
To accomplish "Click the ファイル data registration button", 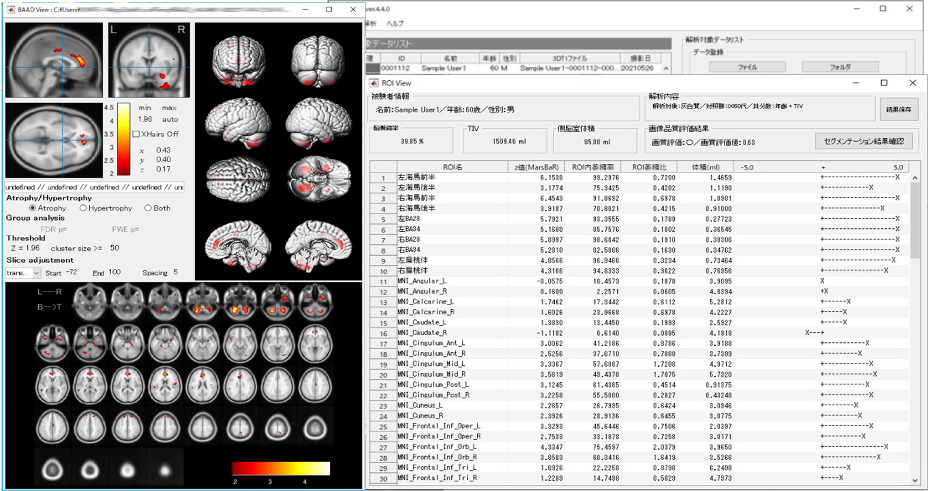I will pos(747,67).
